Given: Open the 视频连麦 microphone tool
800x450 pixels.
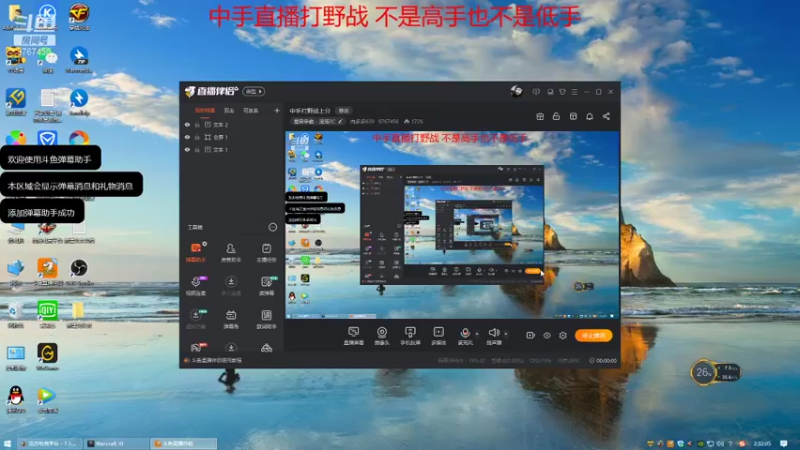Looking at the screenshot, I should tap(196, 286).
